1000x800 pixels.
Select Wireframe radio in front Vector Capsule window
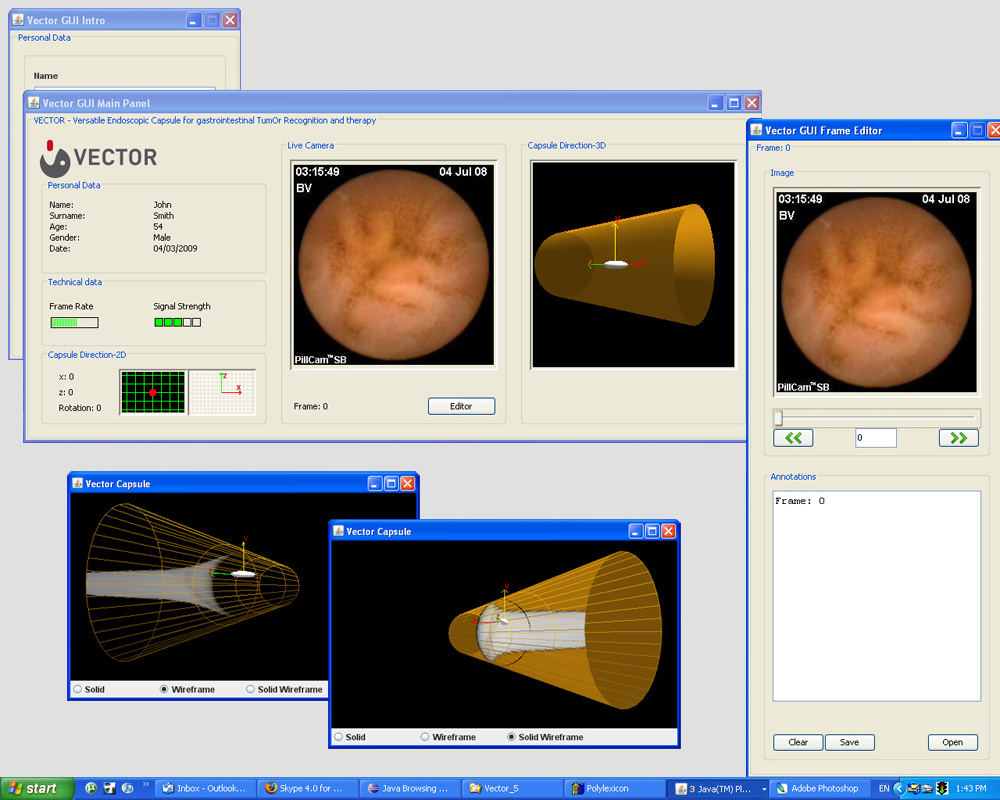pos(425,737)
